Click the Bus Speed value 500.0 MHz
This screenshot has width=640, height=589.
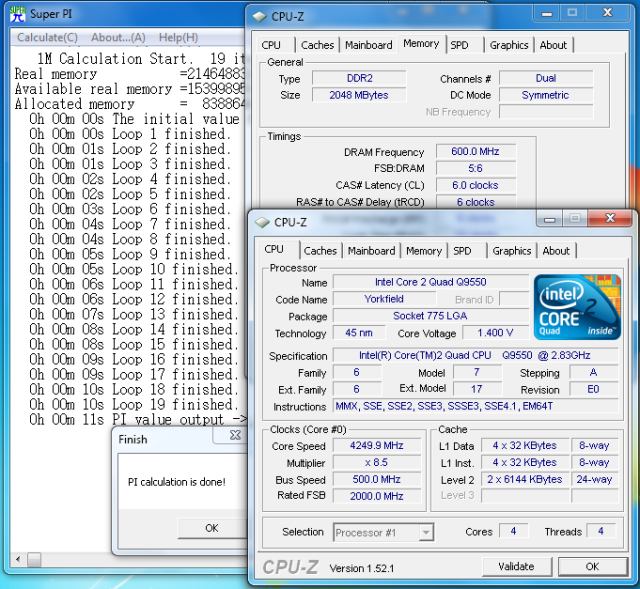pos(376,479)
